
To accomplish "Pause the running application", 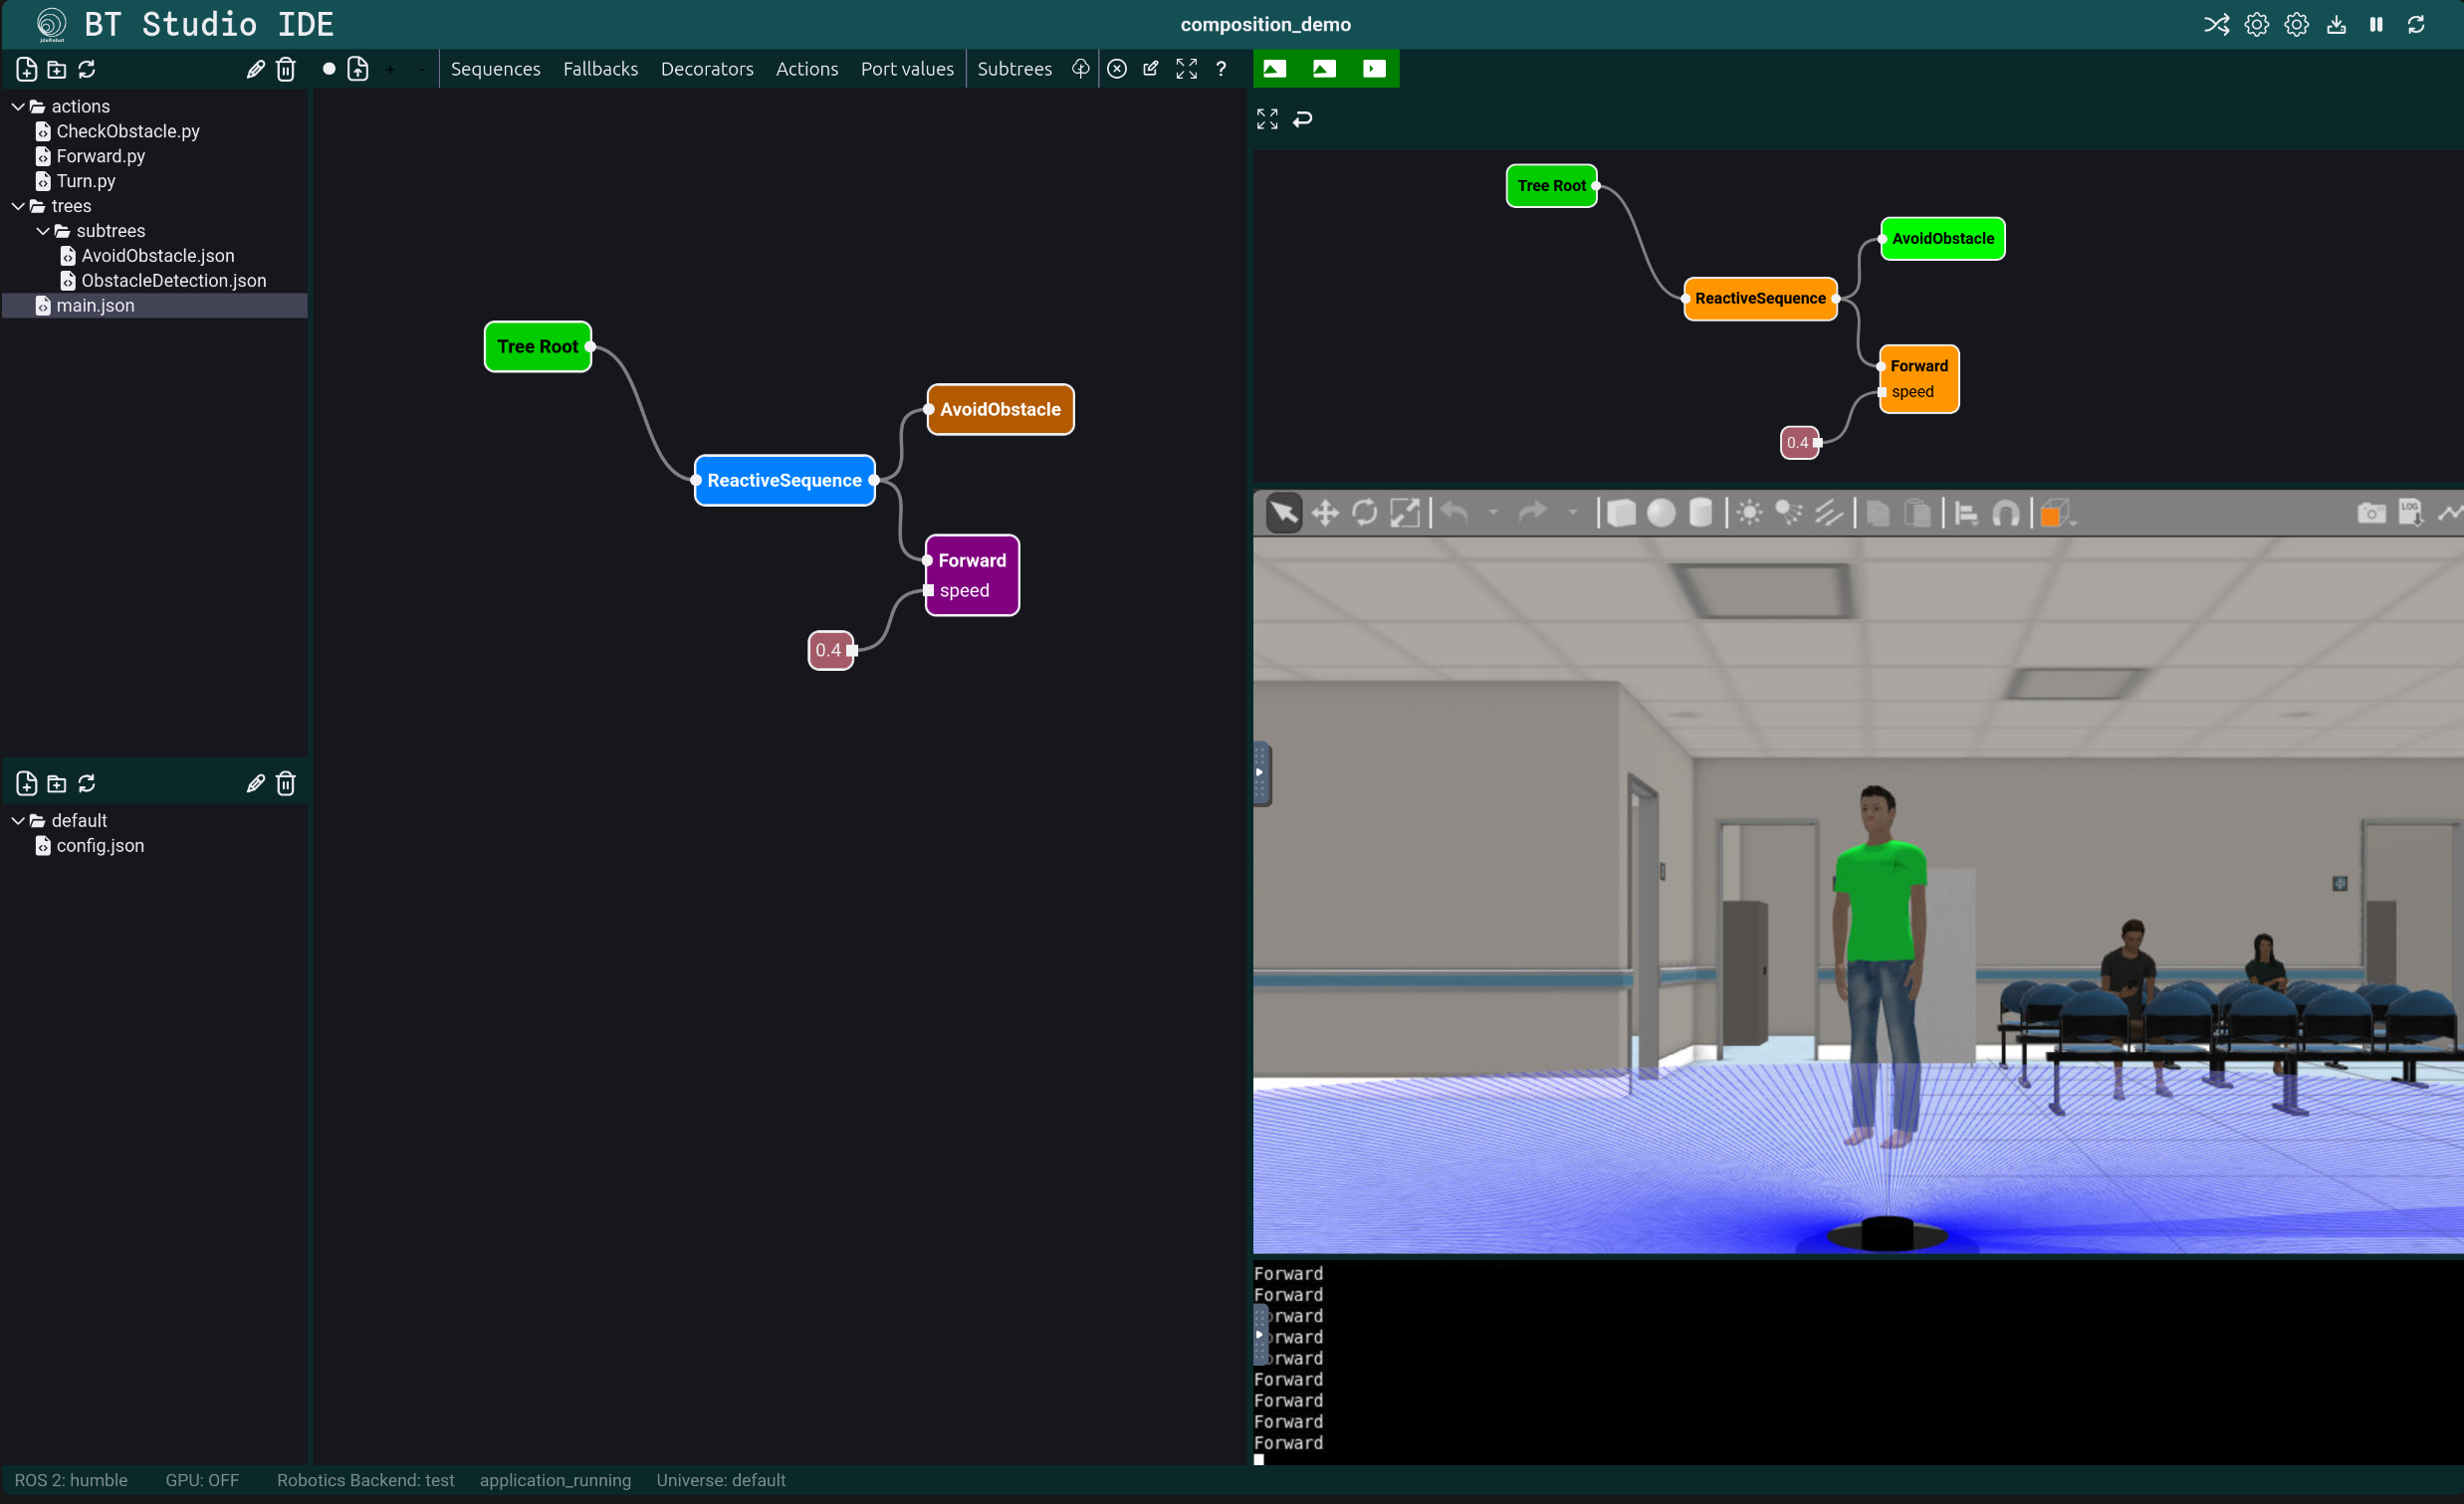I will tap(2376, 25).
